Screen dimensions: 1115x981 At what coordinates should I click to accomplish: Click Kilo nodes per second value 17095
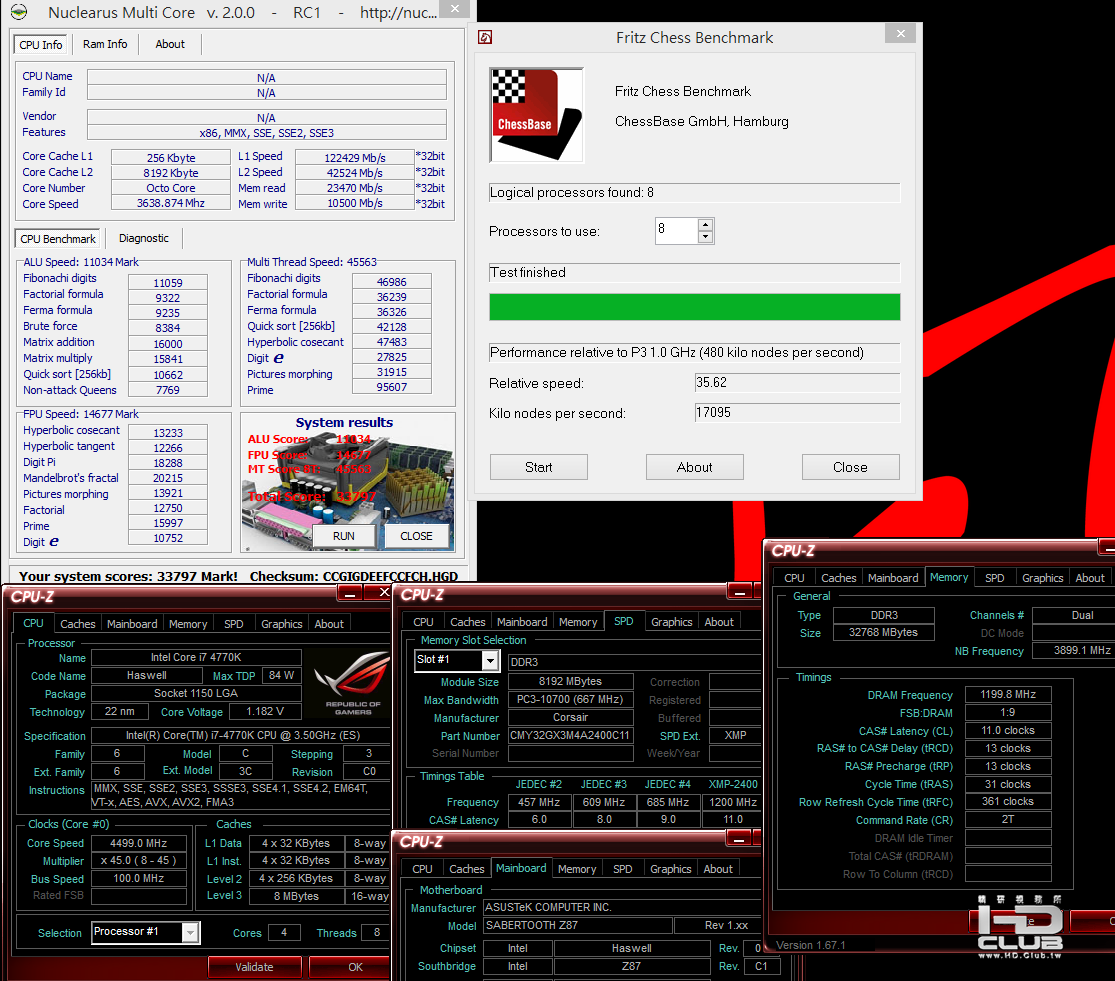[x=797, y=412]
